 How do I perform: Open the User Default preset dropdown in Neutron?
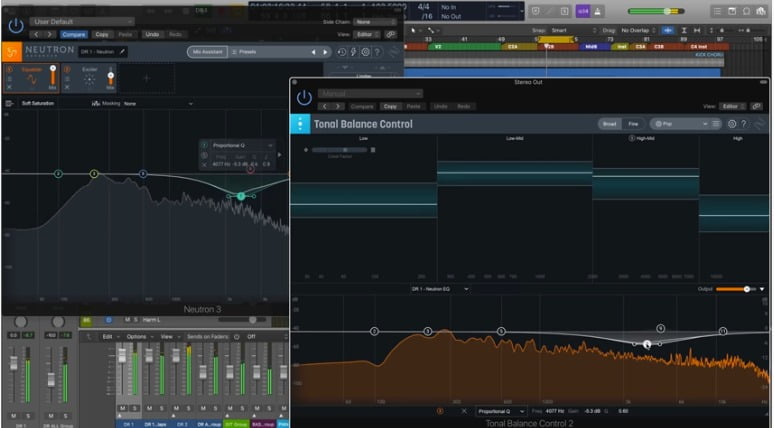82,22
